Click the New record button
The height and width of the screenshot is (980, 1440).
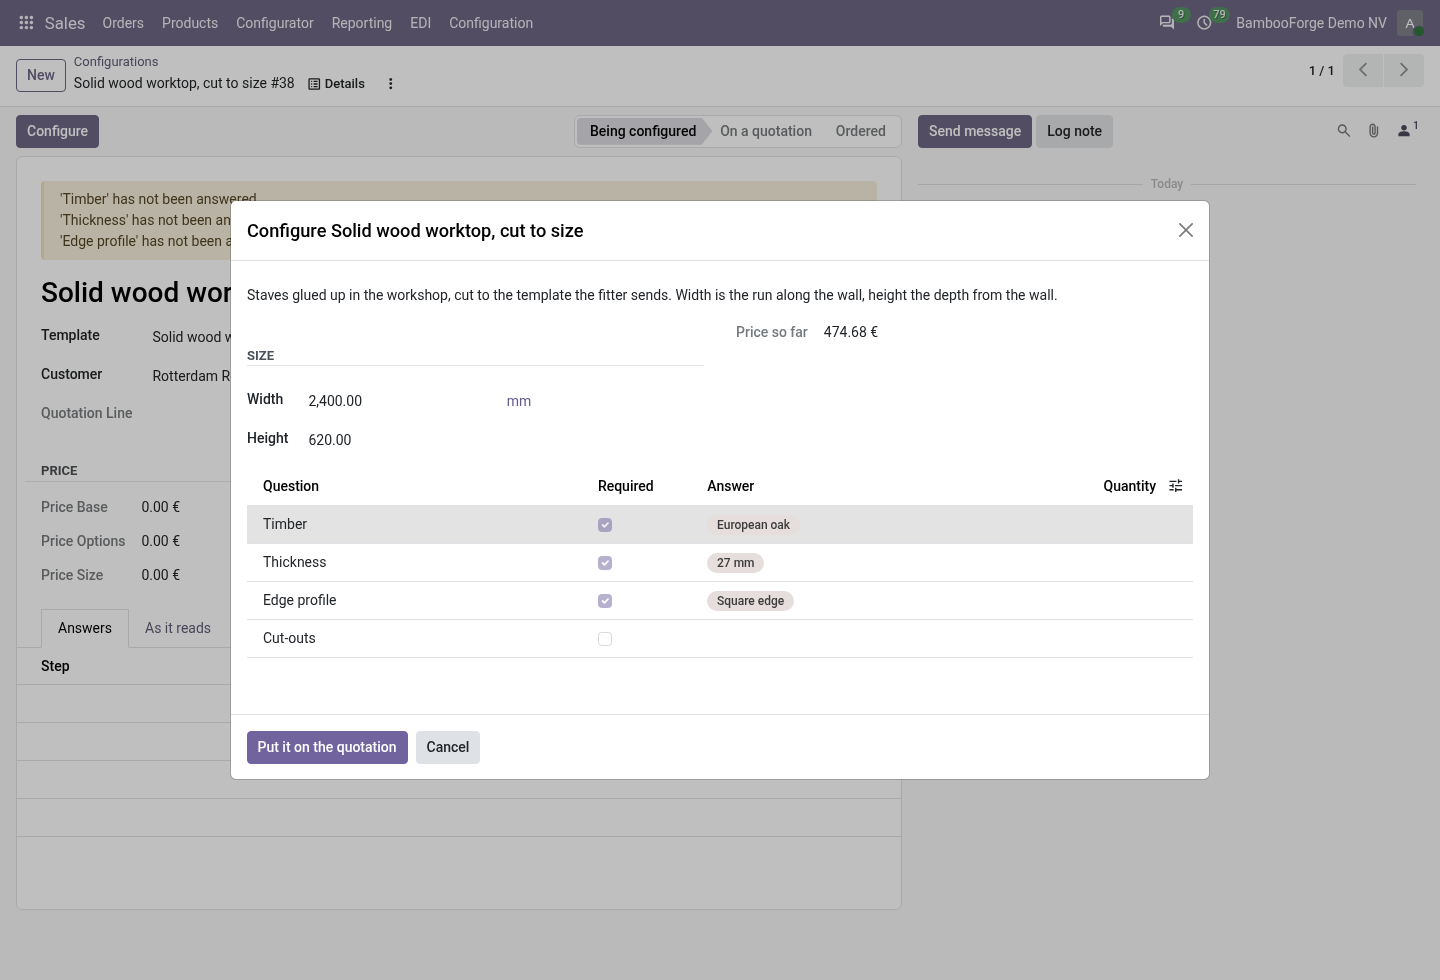pyautogui.click(x=41, y=75)
